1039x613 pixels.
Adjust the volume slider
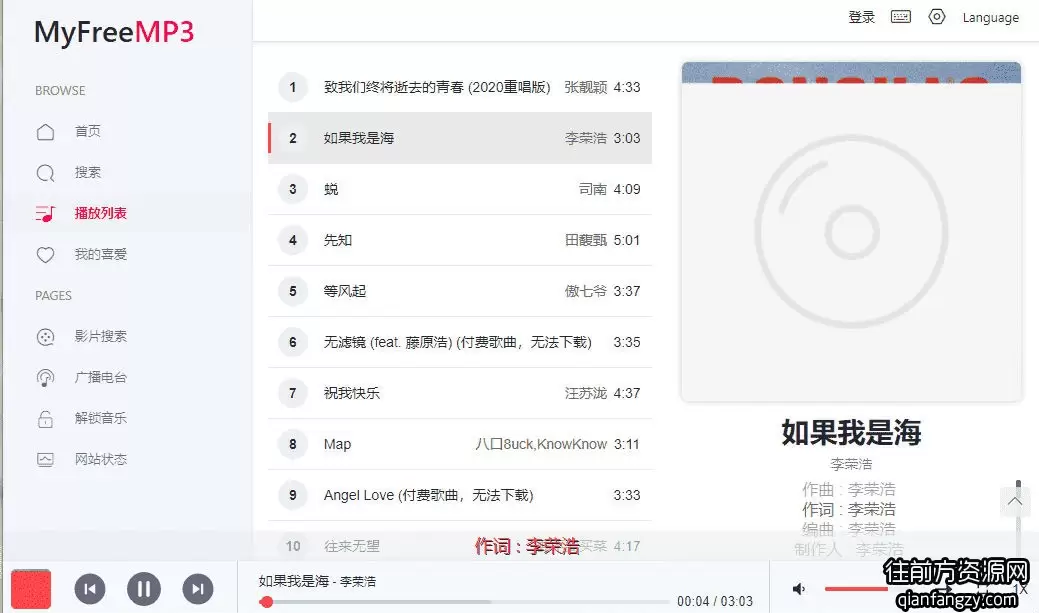(856, 588)
